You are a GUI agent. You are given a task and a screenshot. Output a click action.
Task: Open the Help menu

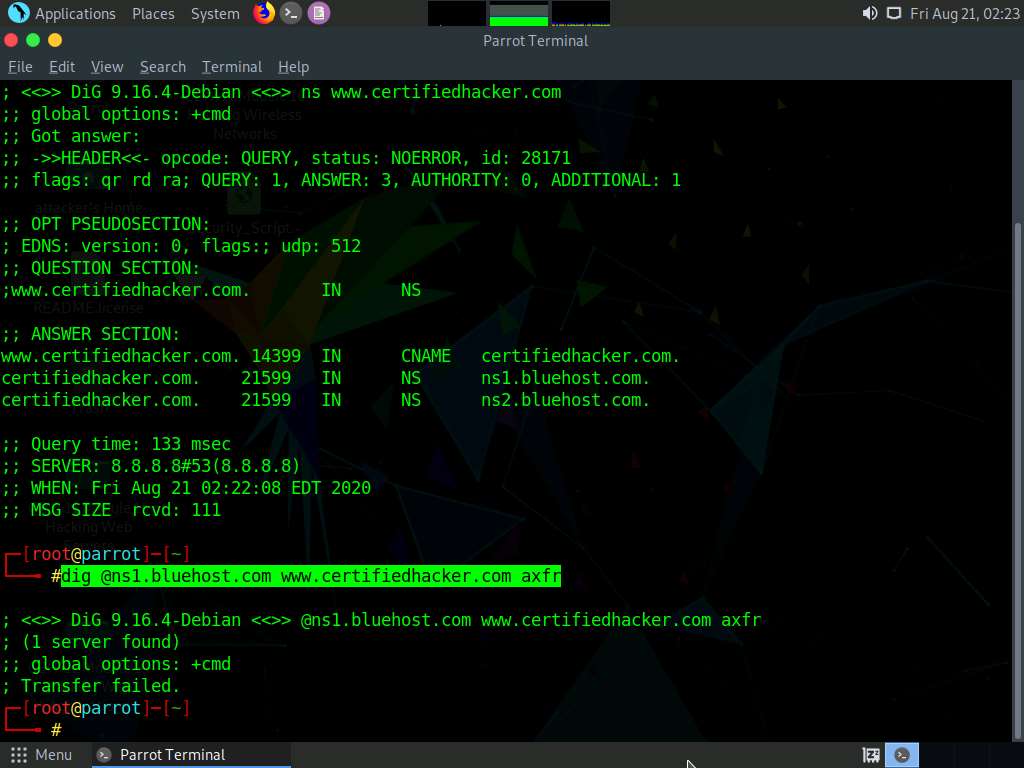(x=293, y=67)
